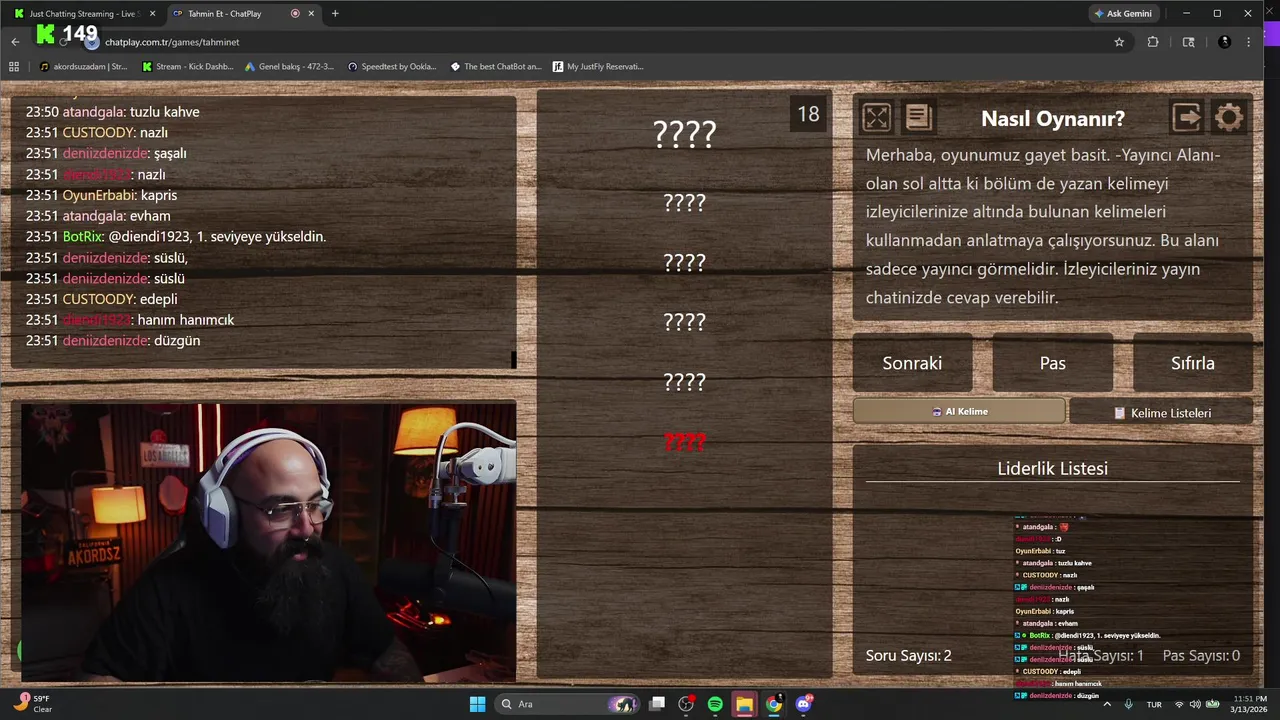This screenshot has height=720, width=1280.
Task: Click the red ???? hidden word
Action: [x=685, y=442]
